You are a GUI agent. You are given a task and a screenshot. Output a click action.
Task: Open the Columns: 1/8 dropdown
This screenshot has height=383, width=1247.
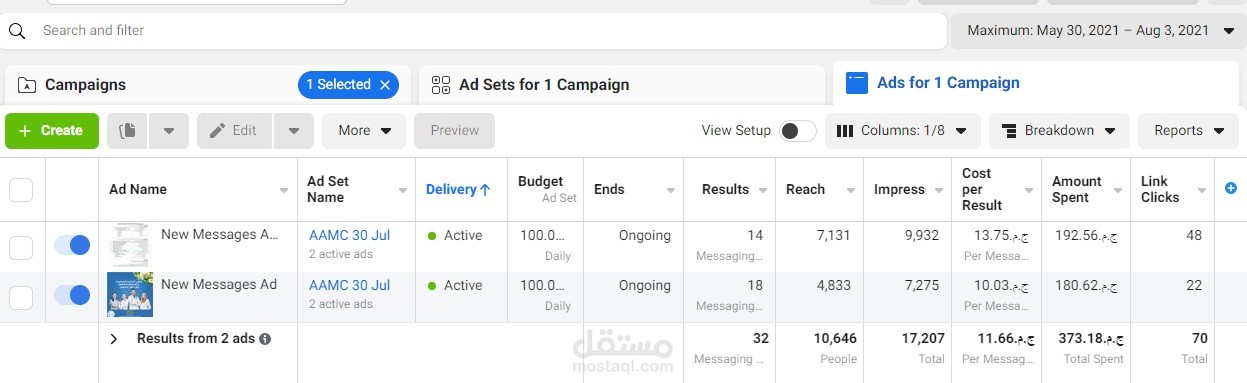[x=902, y=131]
